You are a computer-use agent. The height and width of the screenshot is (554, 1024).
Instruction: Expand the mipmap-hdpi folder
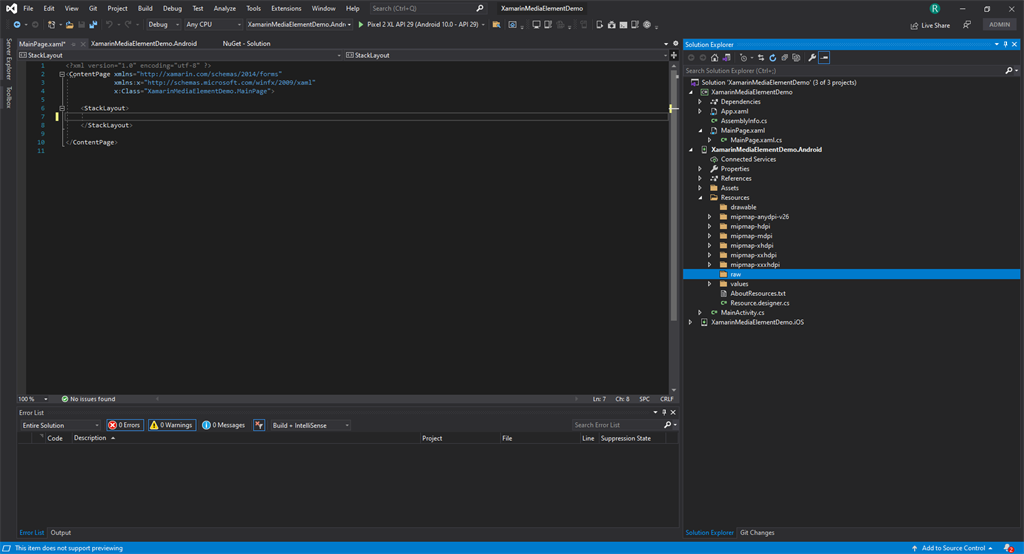710,226
